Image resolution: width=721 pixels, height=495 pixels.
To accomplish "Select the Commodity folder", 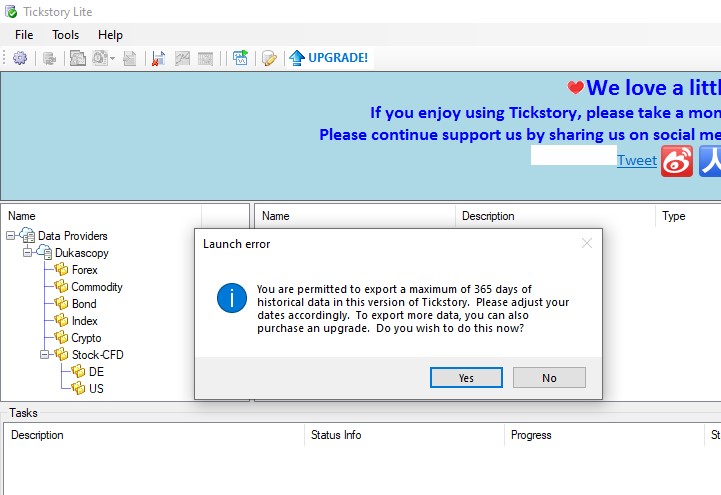I will 97,287.
